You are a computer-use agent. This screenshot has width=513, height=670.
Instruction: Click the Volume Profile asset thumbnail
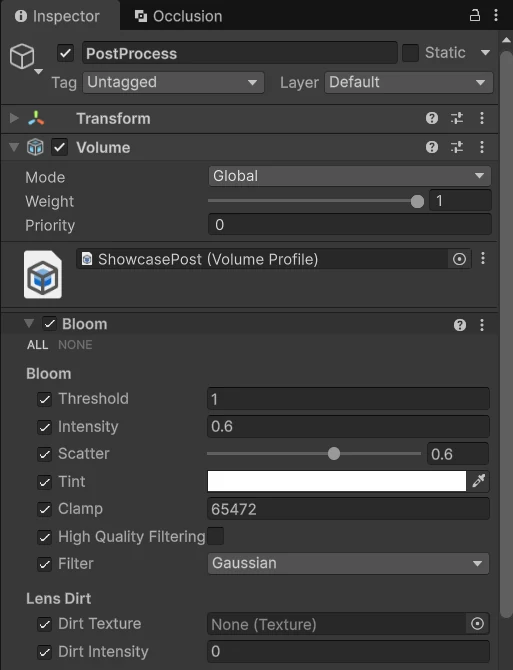43,274
